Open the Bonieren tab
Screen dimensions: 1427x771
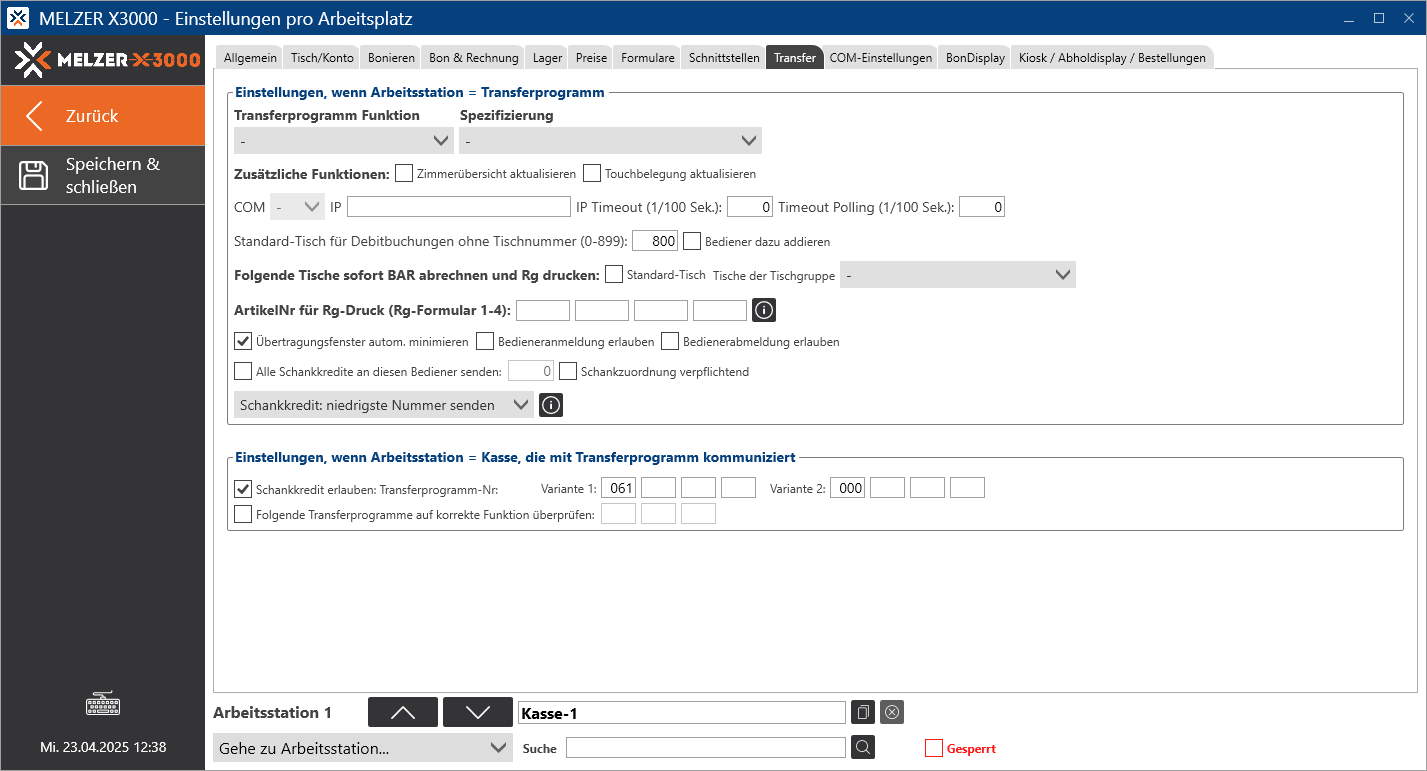coord(391,58)
